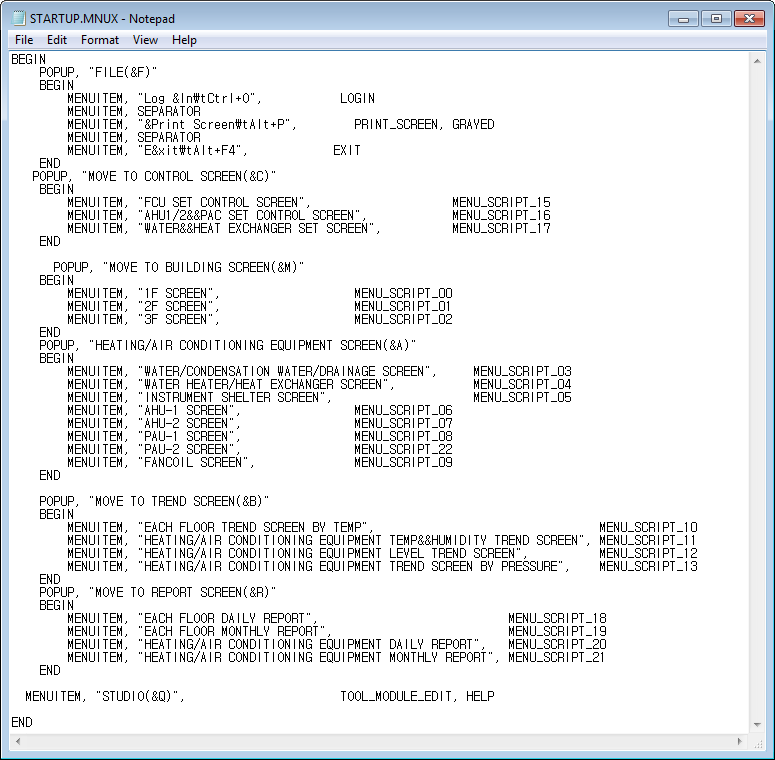Open the File menu
Viewport: 775px width, 760px height.
[24, 40]
